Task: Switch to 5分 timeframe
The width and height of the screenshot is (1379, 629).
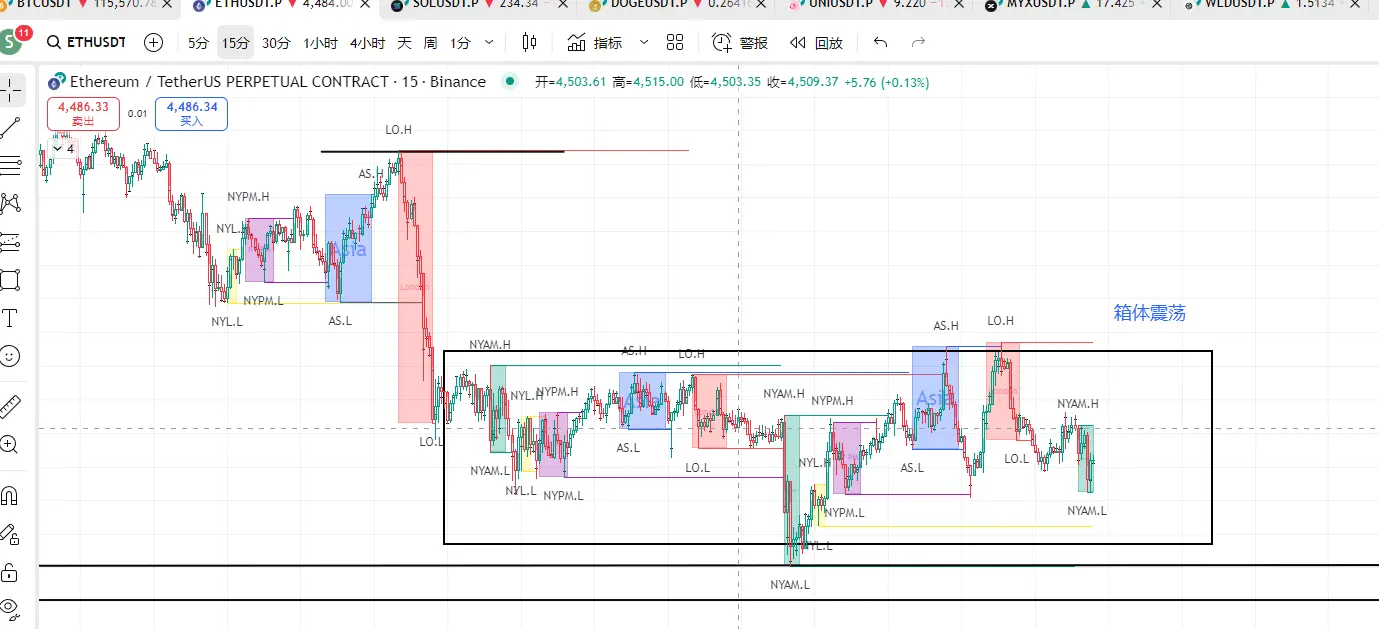Action: click(x=198, y=43)
